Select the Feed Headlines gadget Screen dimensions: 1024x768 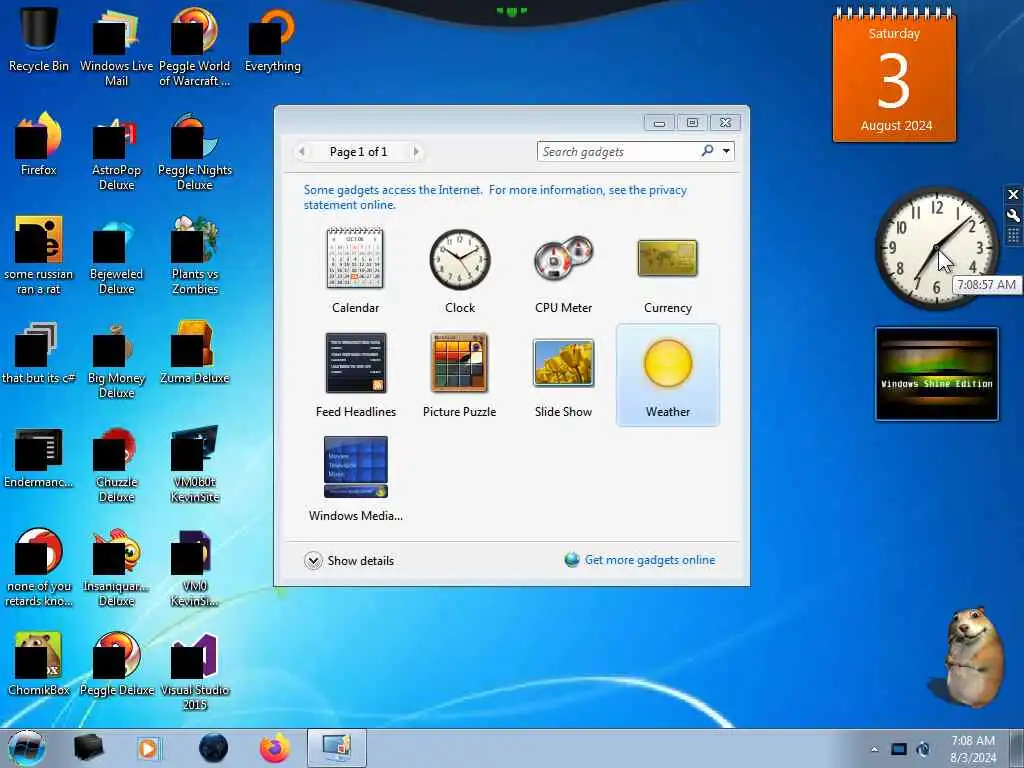pyautogui.click(x=355, y=375)
